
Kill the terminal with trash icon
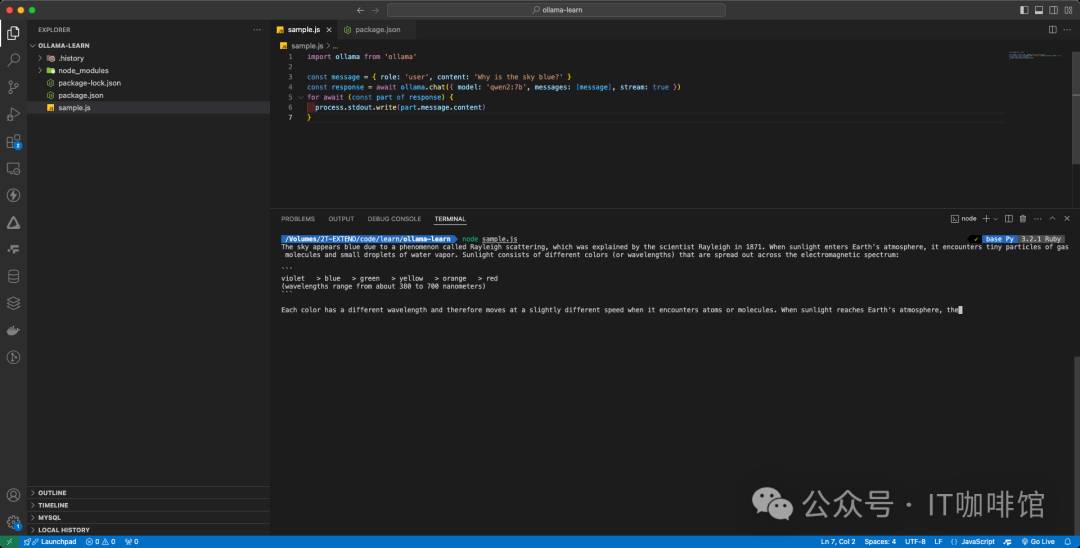pos(1023,219)
